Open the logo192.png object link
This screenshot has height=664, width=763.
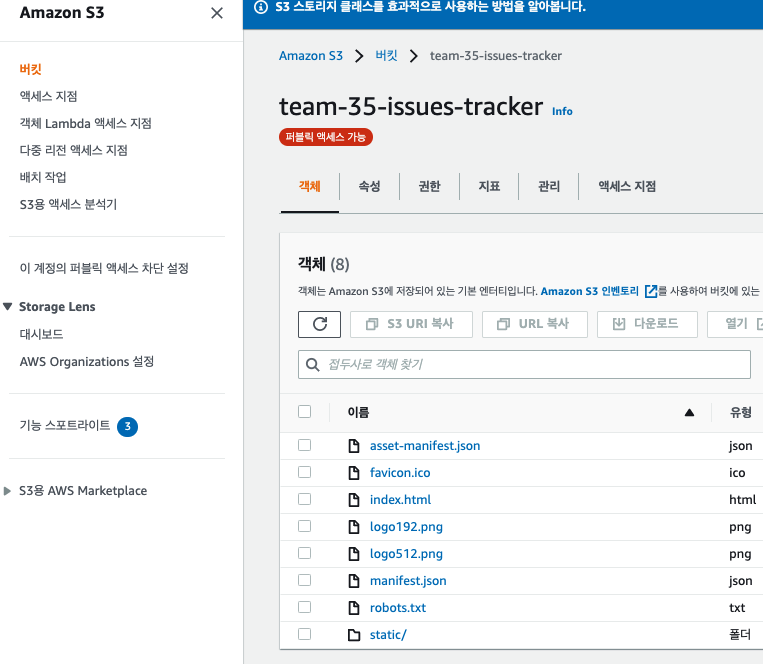click(406, 527)
